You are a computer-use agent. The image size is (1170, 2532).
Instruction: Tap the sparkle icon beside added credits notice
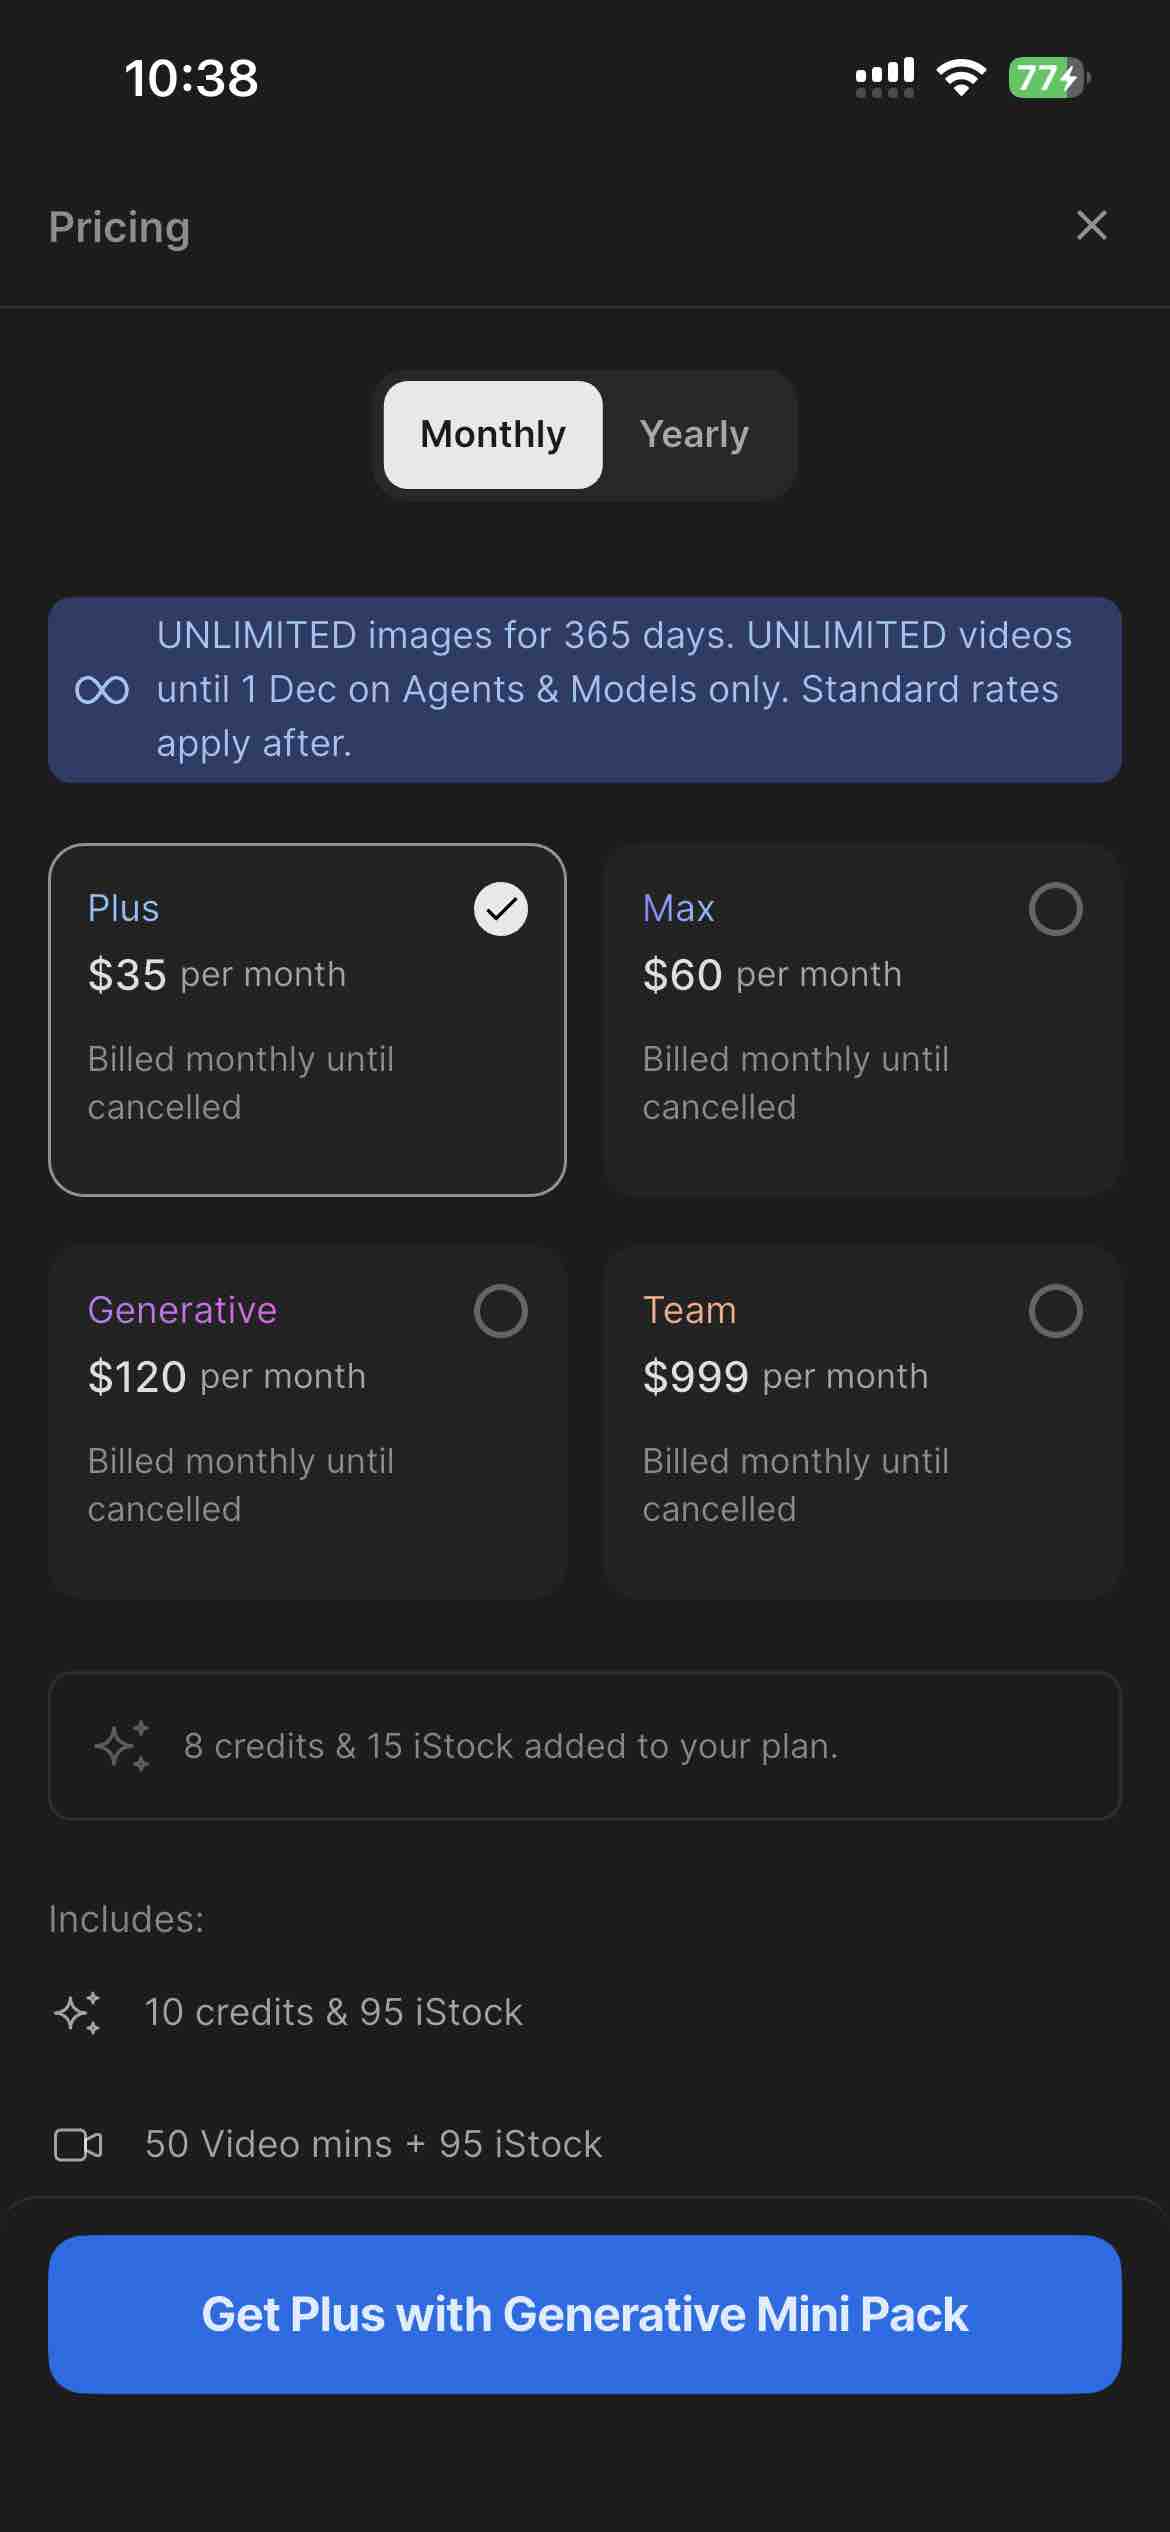(123, 1746)
